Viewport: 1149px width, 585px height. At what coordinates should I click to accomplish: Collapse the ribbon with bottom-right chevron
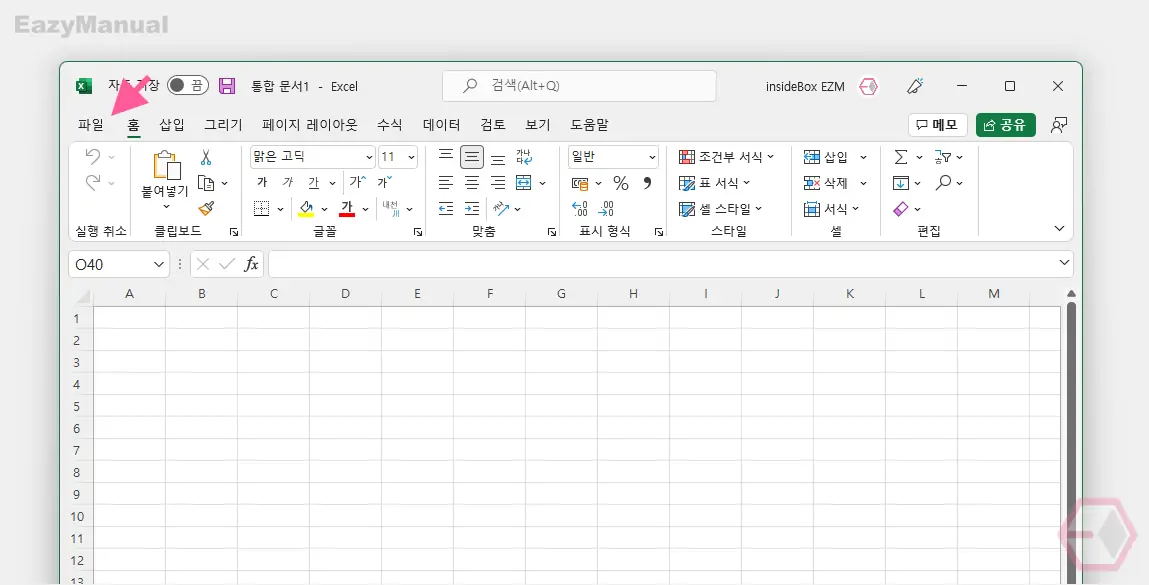click(x=1059, y=229)
